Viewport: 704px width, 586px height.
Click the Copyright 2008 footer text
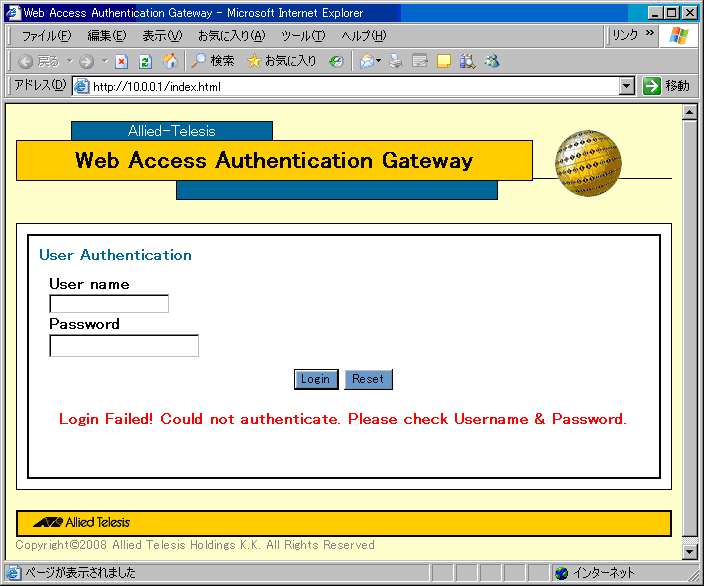tap(195, 545)
